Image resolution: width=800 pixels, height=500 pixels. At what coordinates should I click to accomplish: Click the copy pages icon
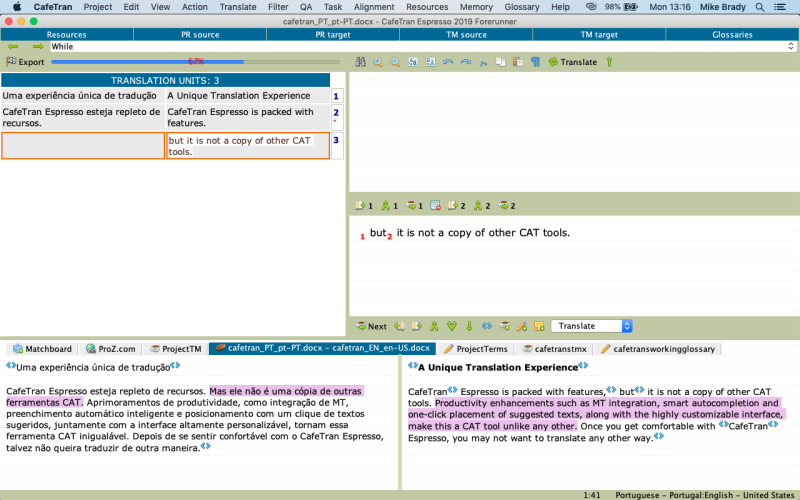501,62
